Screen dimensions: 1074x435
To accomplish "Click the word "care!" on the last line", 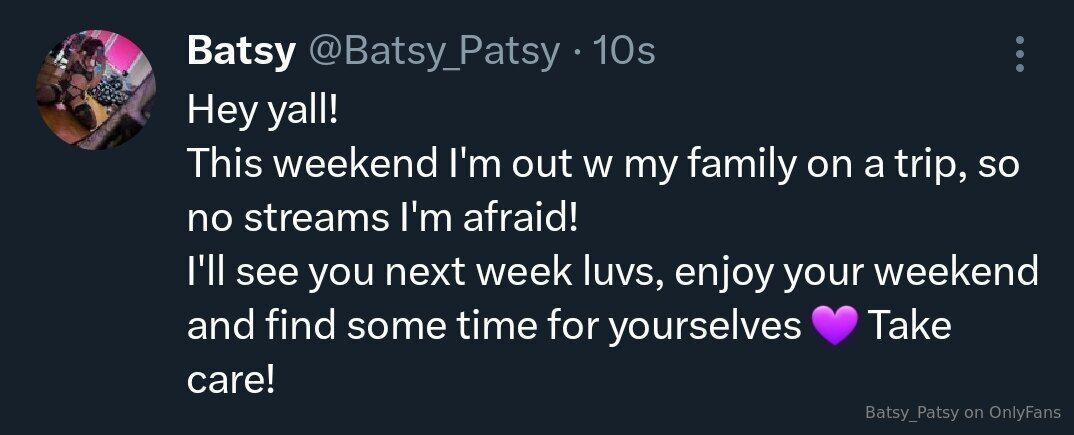I will pyautogui.click(x=230, y=381).
